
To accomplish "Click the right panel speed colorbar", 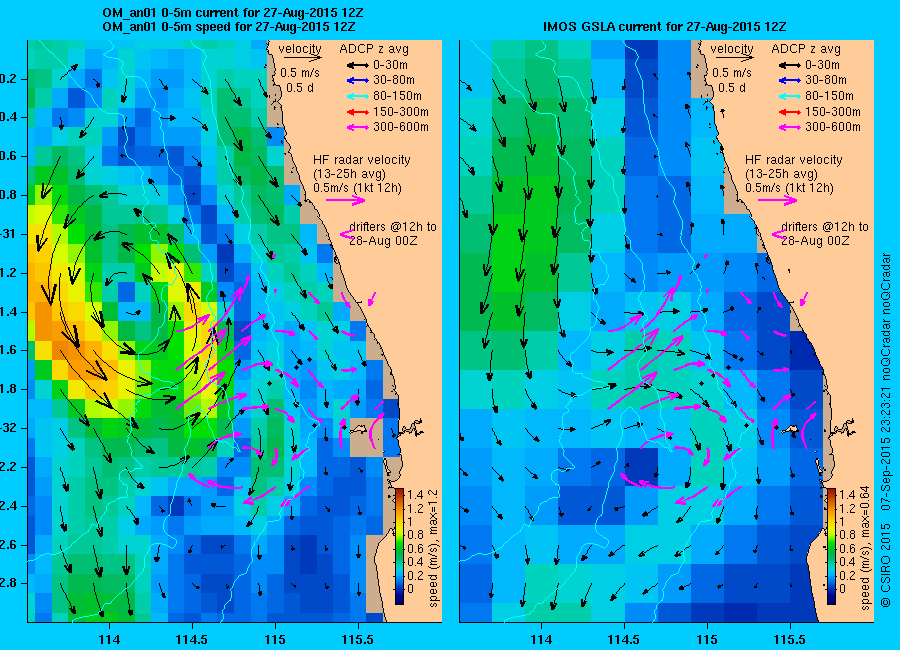I will 831,547.
